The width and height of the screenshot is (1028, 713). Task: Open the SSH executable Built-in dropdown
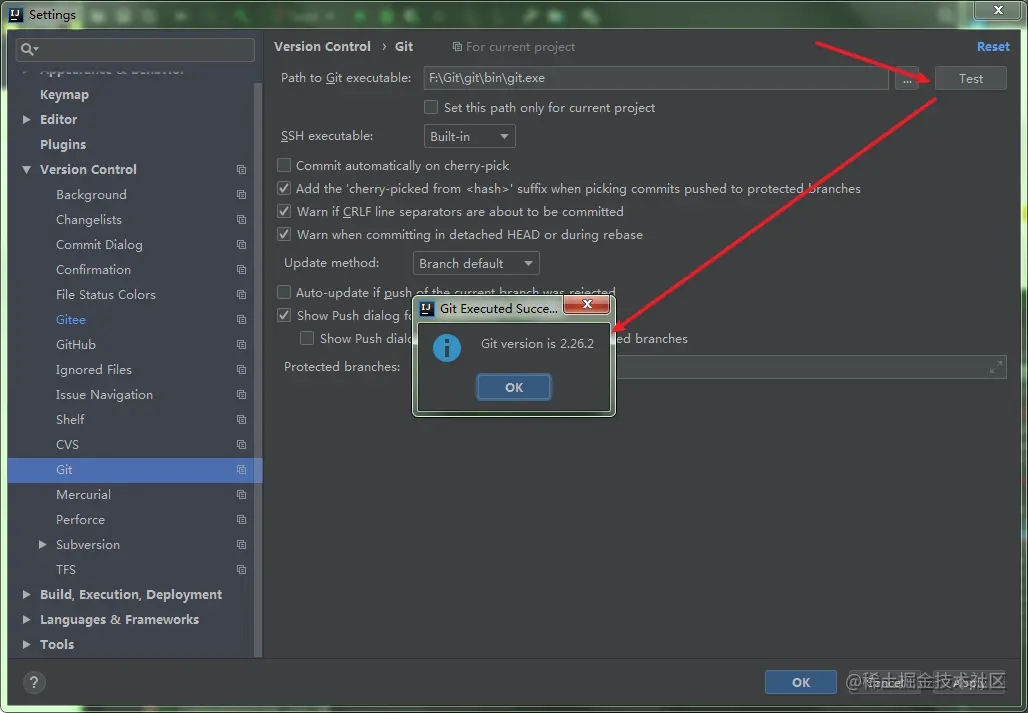click(x=469, y=136)
